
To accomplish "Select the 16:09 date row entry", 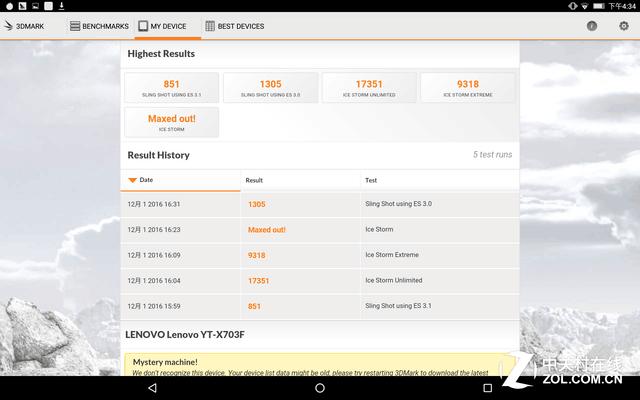I will pyautogui.click(x=154, y=255).
